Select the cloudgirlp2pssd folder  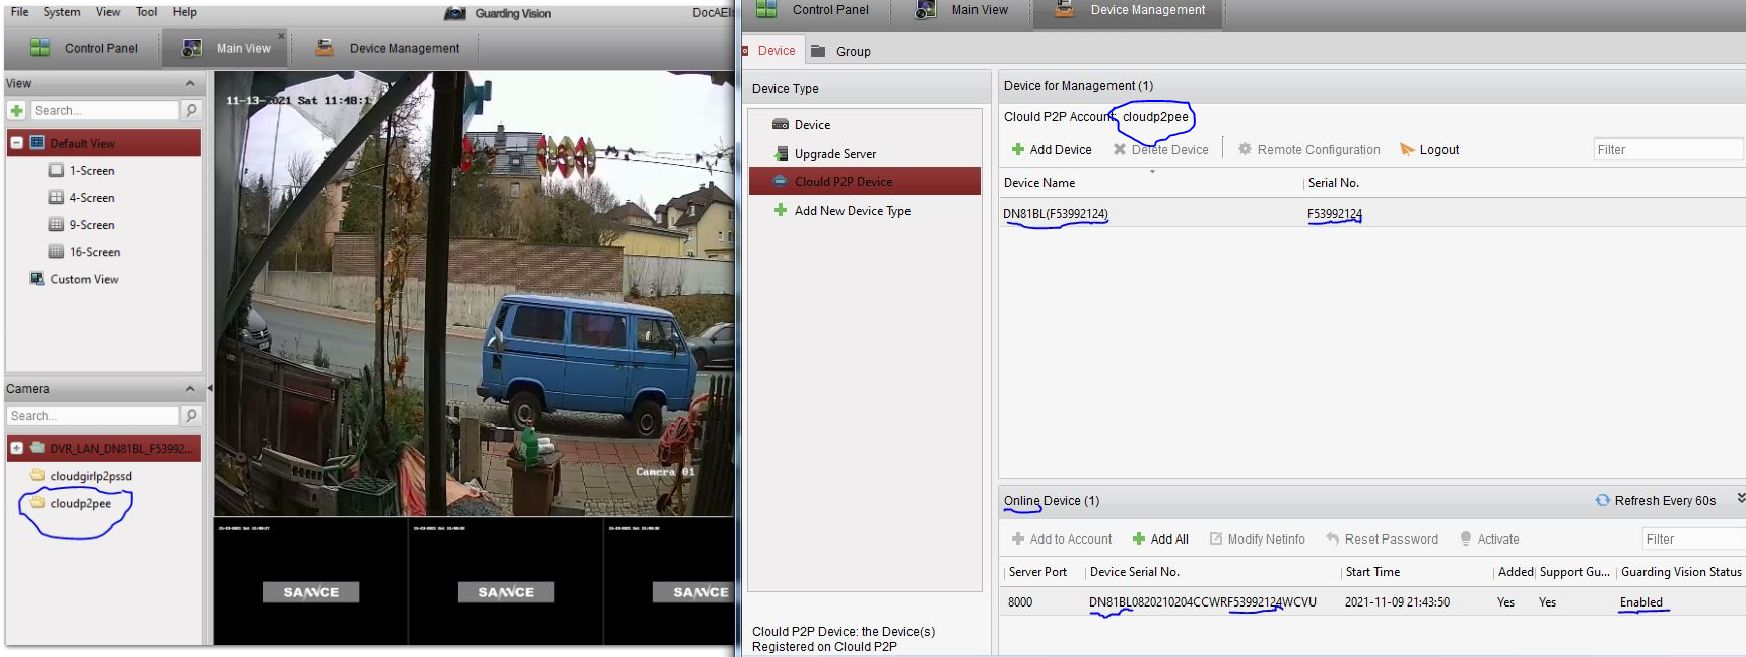[81, 476]
